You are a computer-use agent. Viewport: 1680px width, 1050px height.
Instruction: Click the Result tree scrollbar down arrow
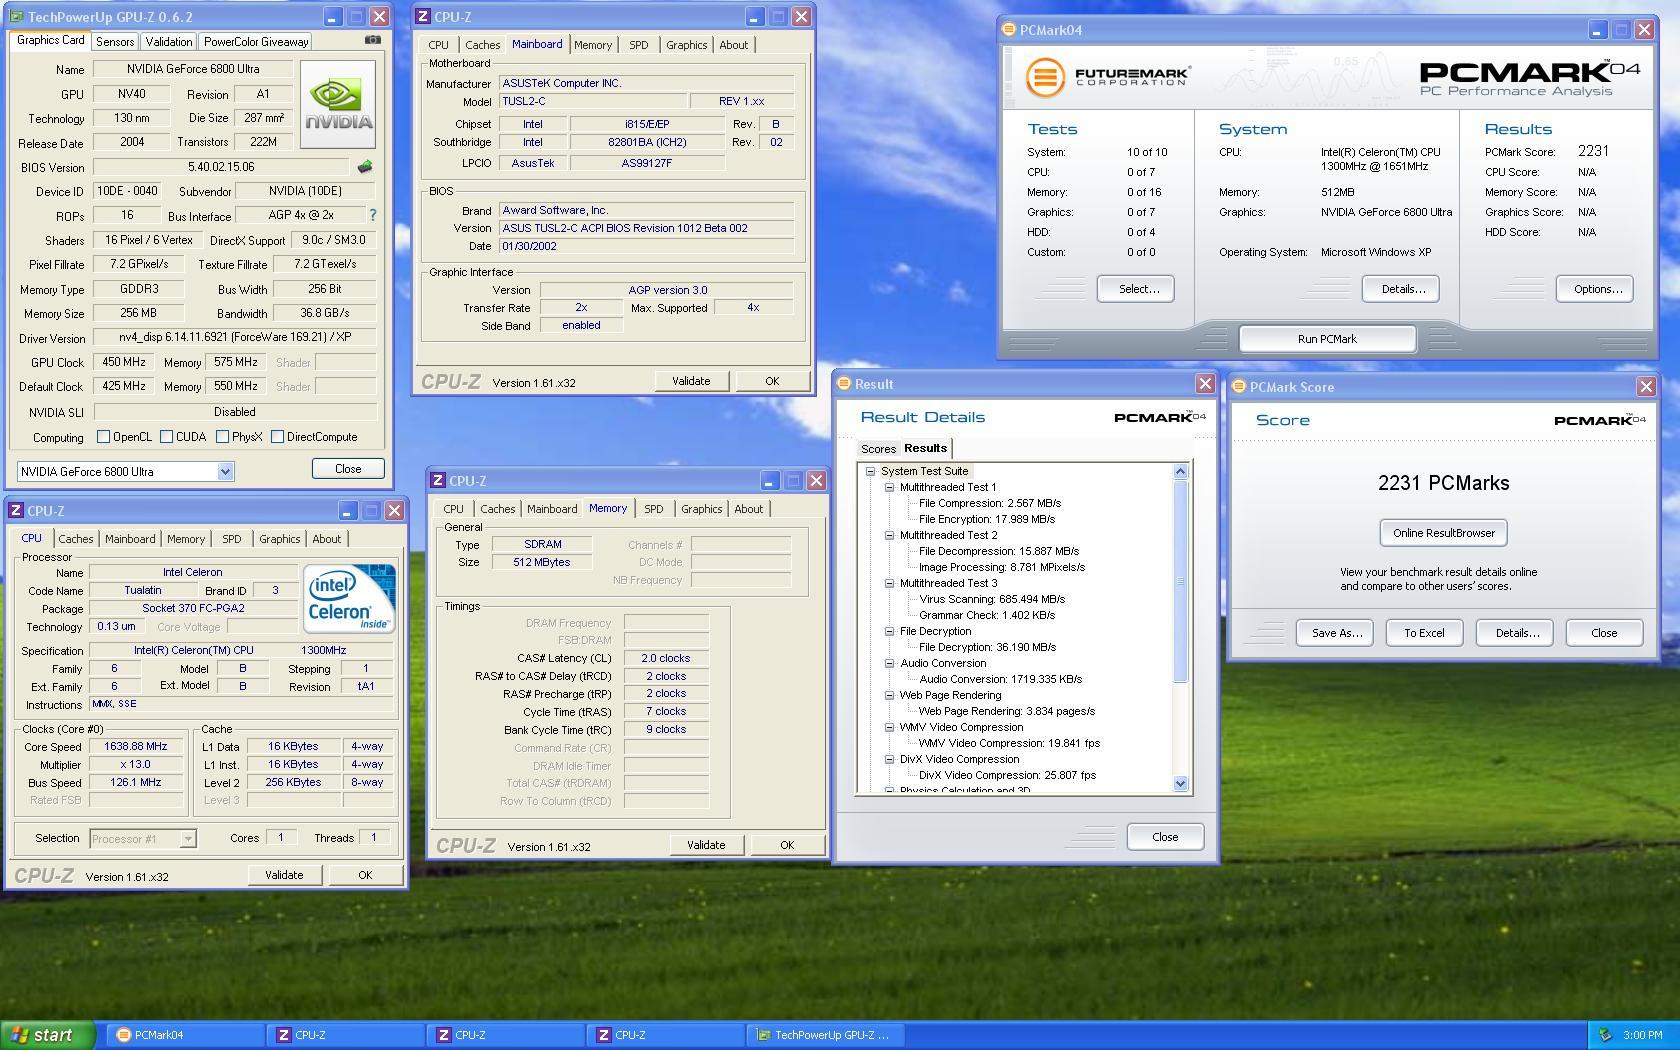click(1180, 784)
